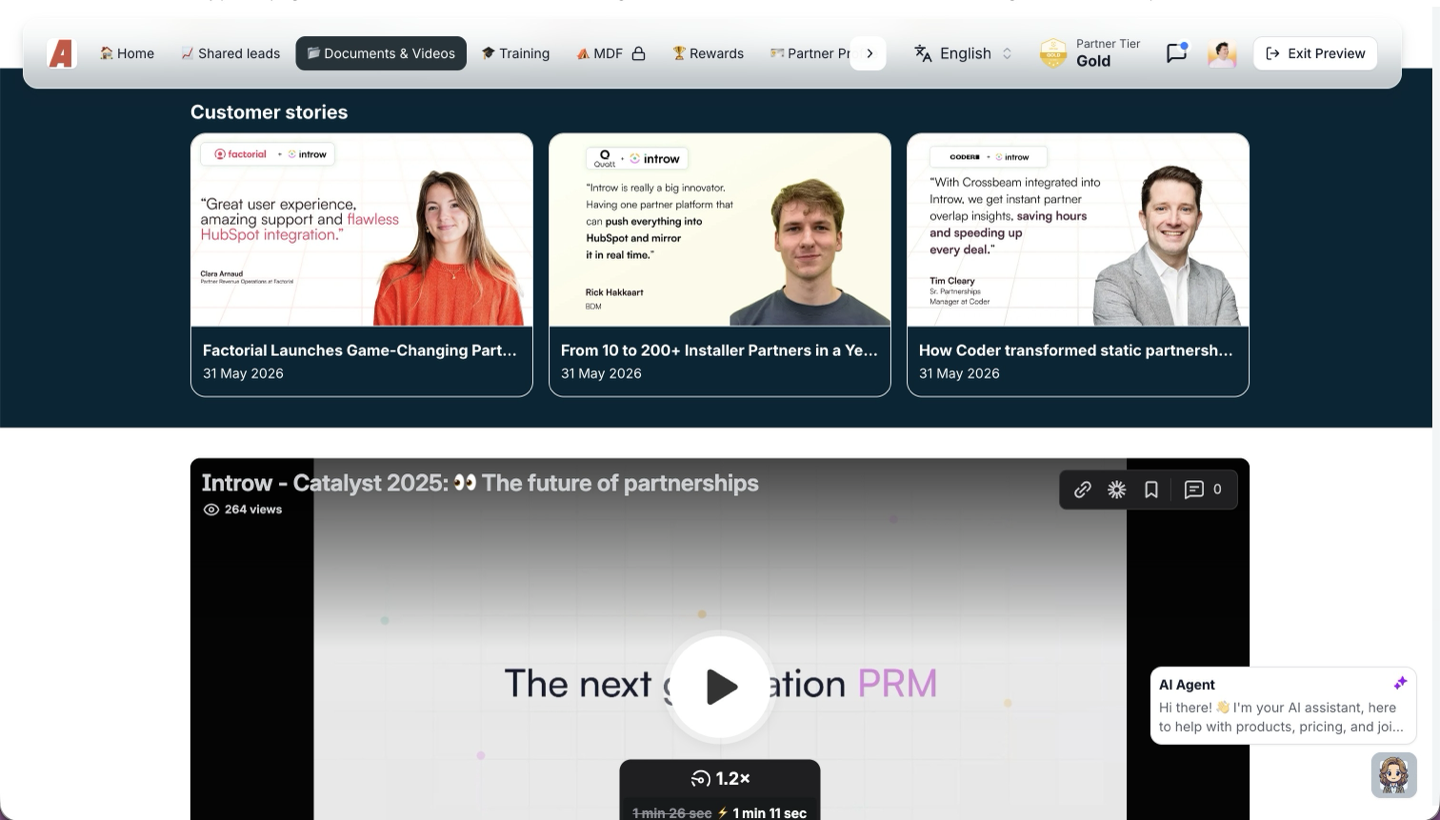Click the video title 'Introw - Catalyst 2025'

[480, 483]
